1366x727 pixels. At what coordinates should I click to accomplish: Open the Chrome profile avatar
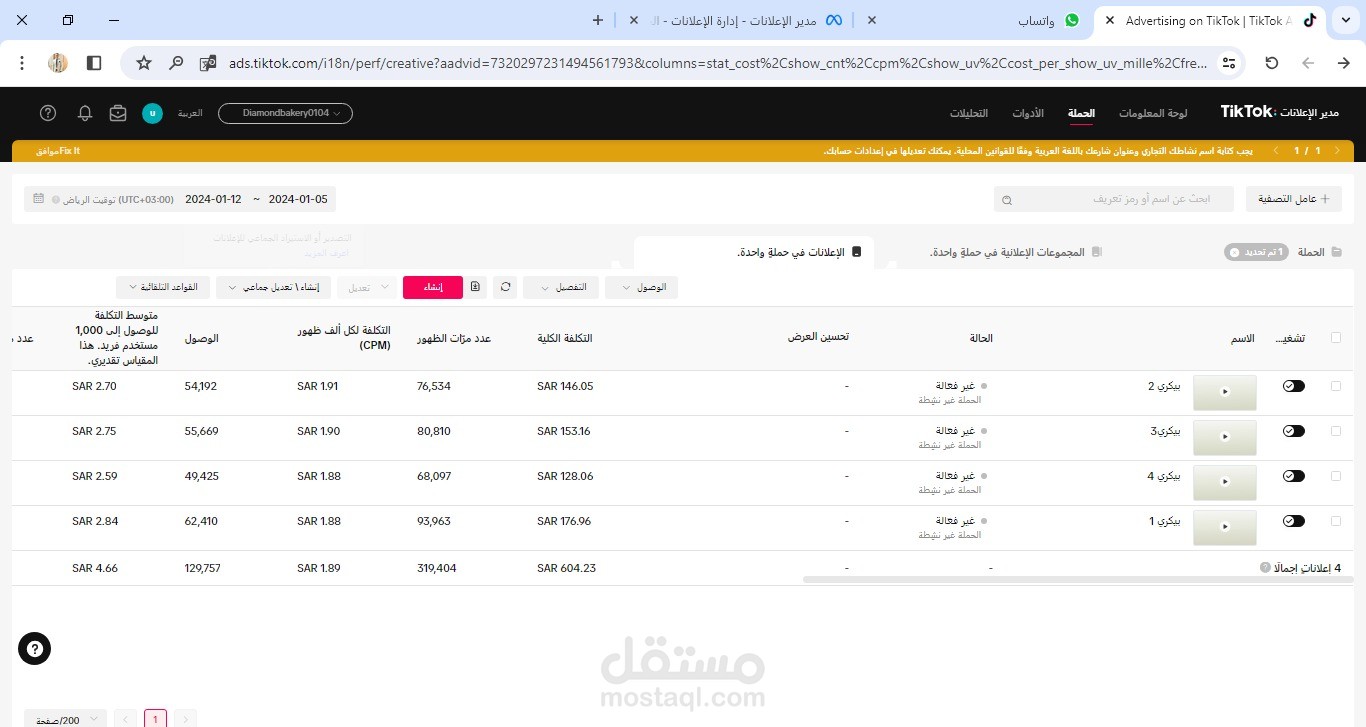(58, 63)
